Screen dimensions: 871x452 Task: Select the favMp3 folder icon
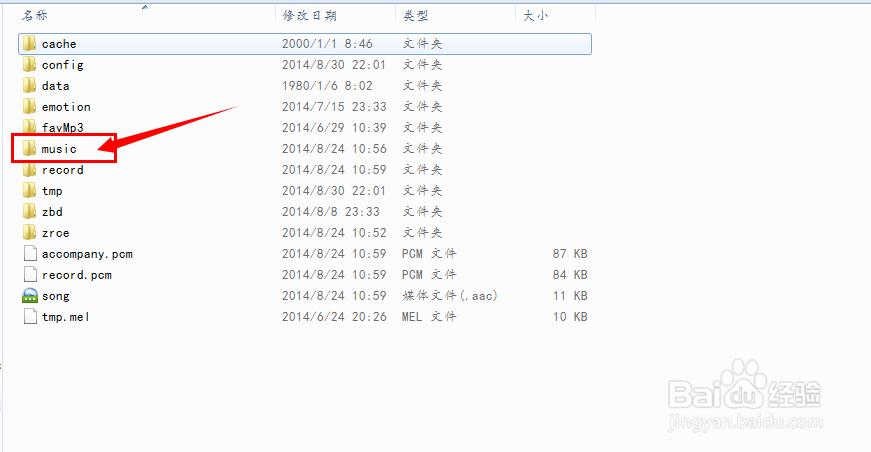pyautogui.click(x=30, y=127)
